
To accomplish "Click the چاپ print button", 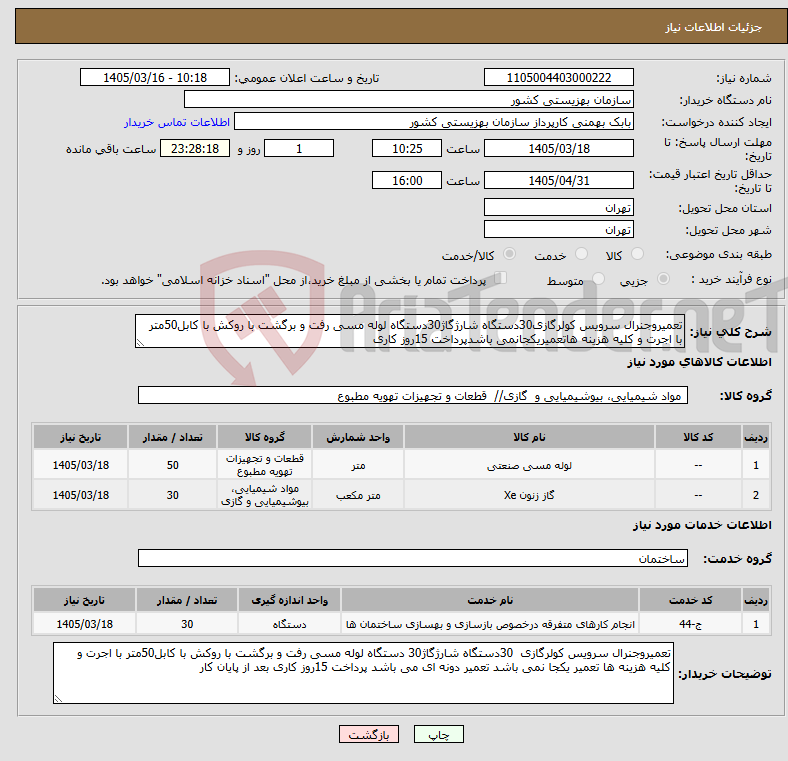I will [438, 734].
